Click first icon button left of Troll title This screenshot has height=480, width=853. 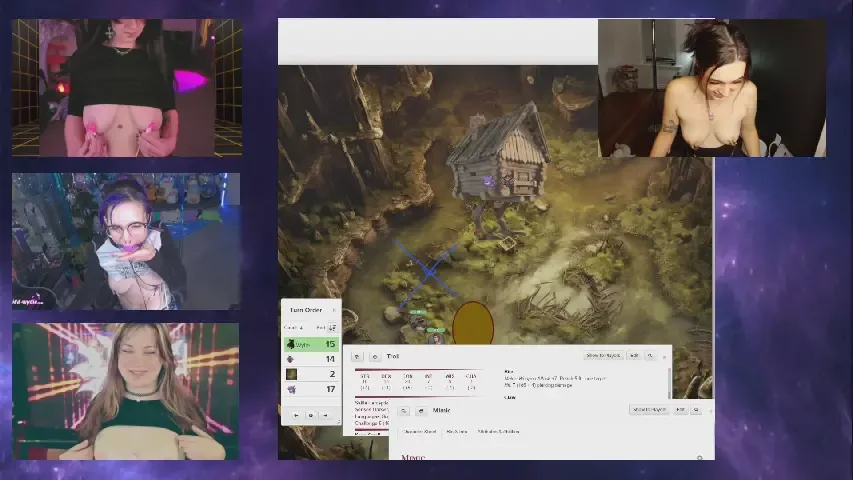click(358, 356)
